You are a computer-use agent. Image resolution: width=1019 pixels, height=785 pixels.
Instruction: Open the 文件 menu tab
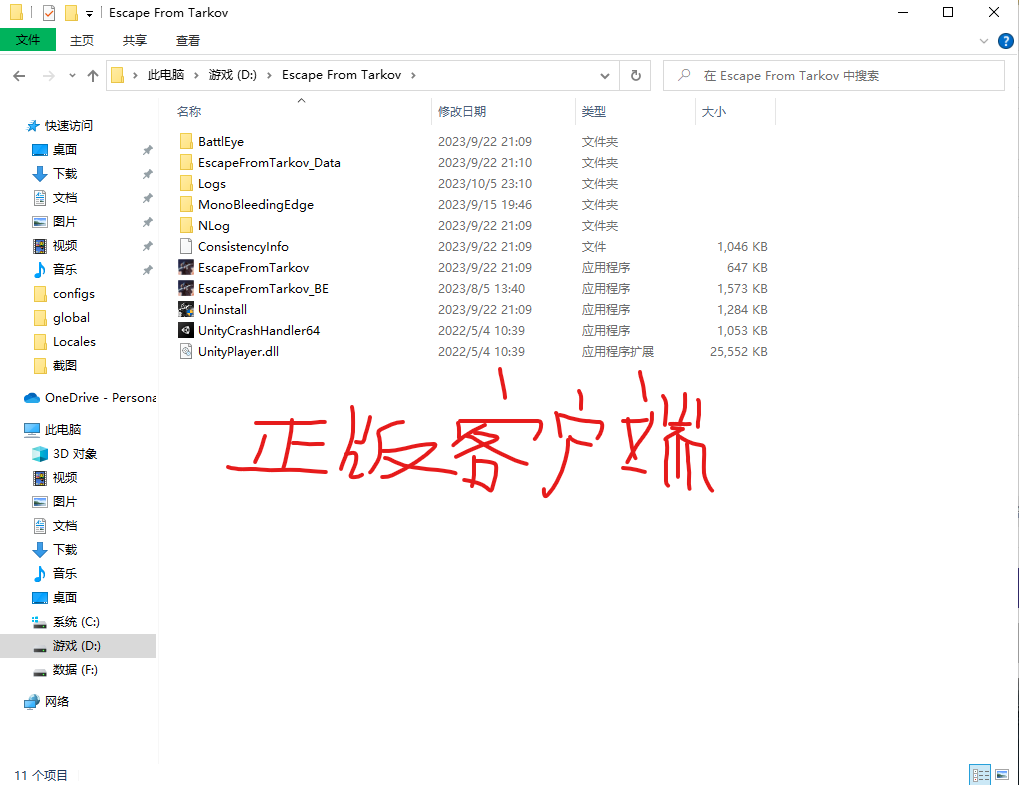click(x=28, y=40)
